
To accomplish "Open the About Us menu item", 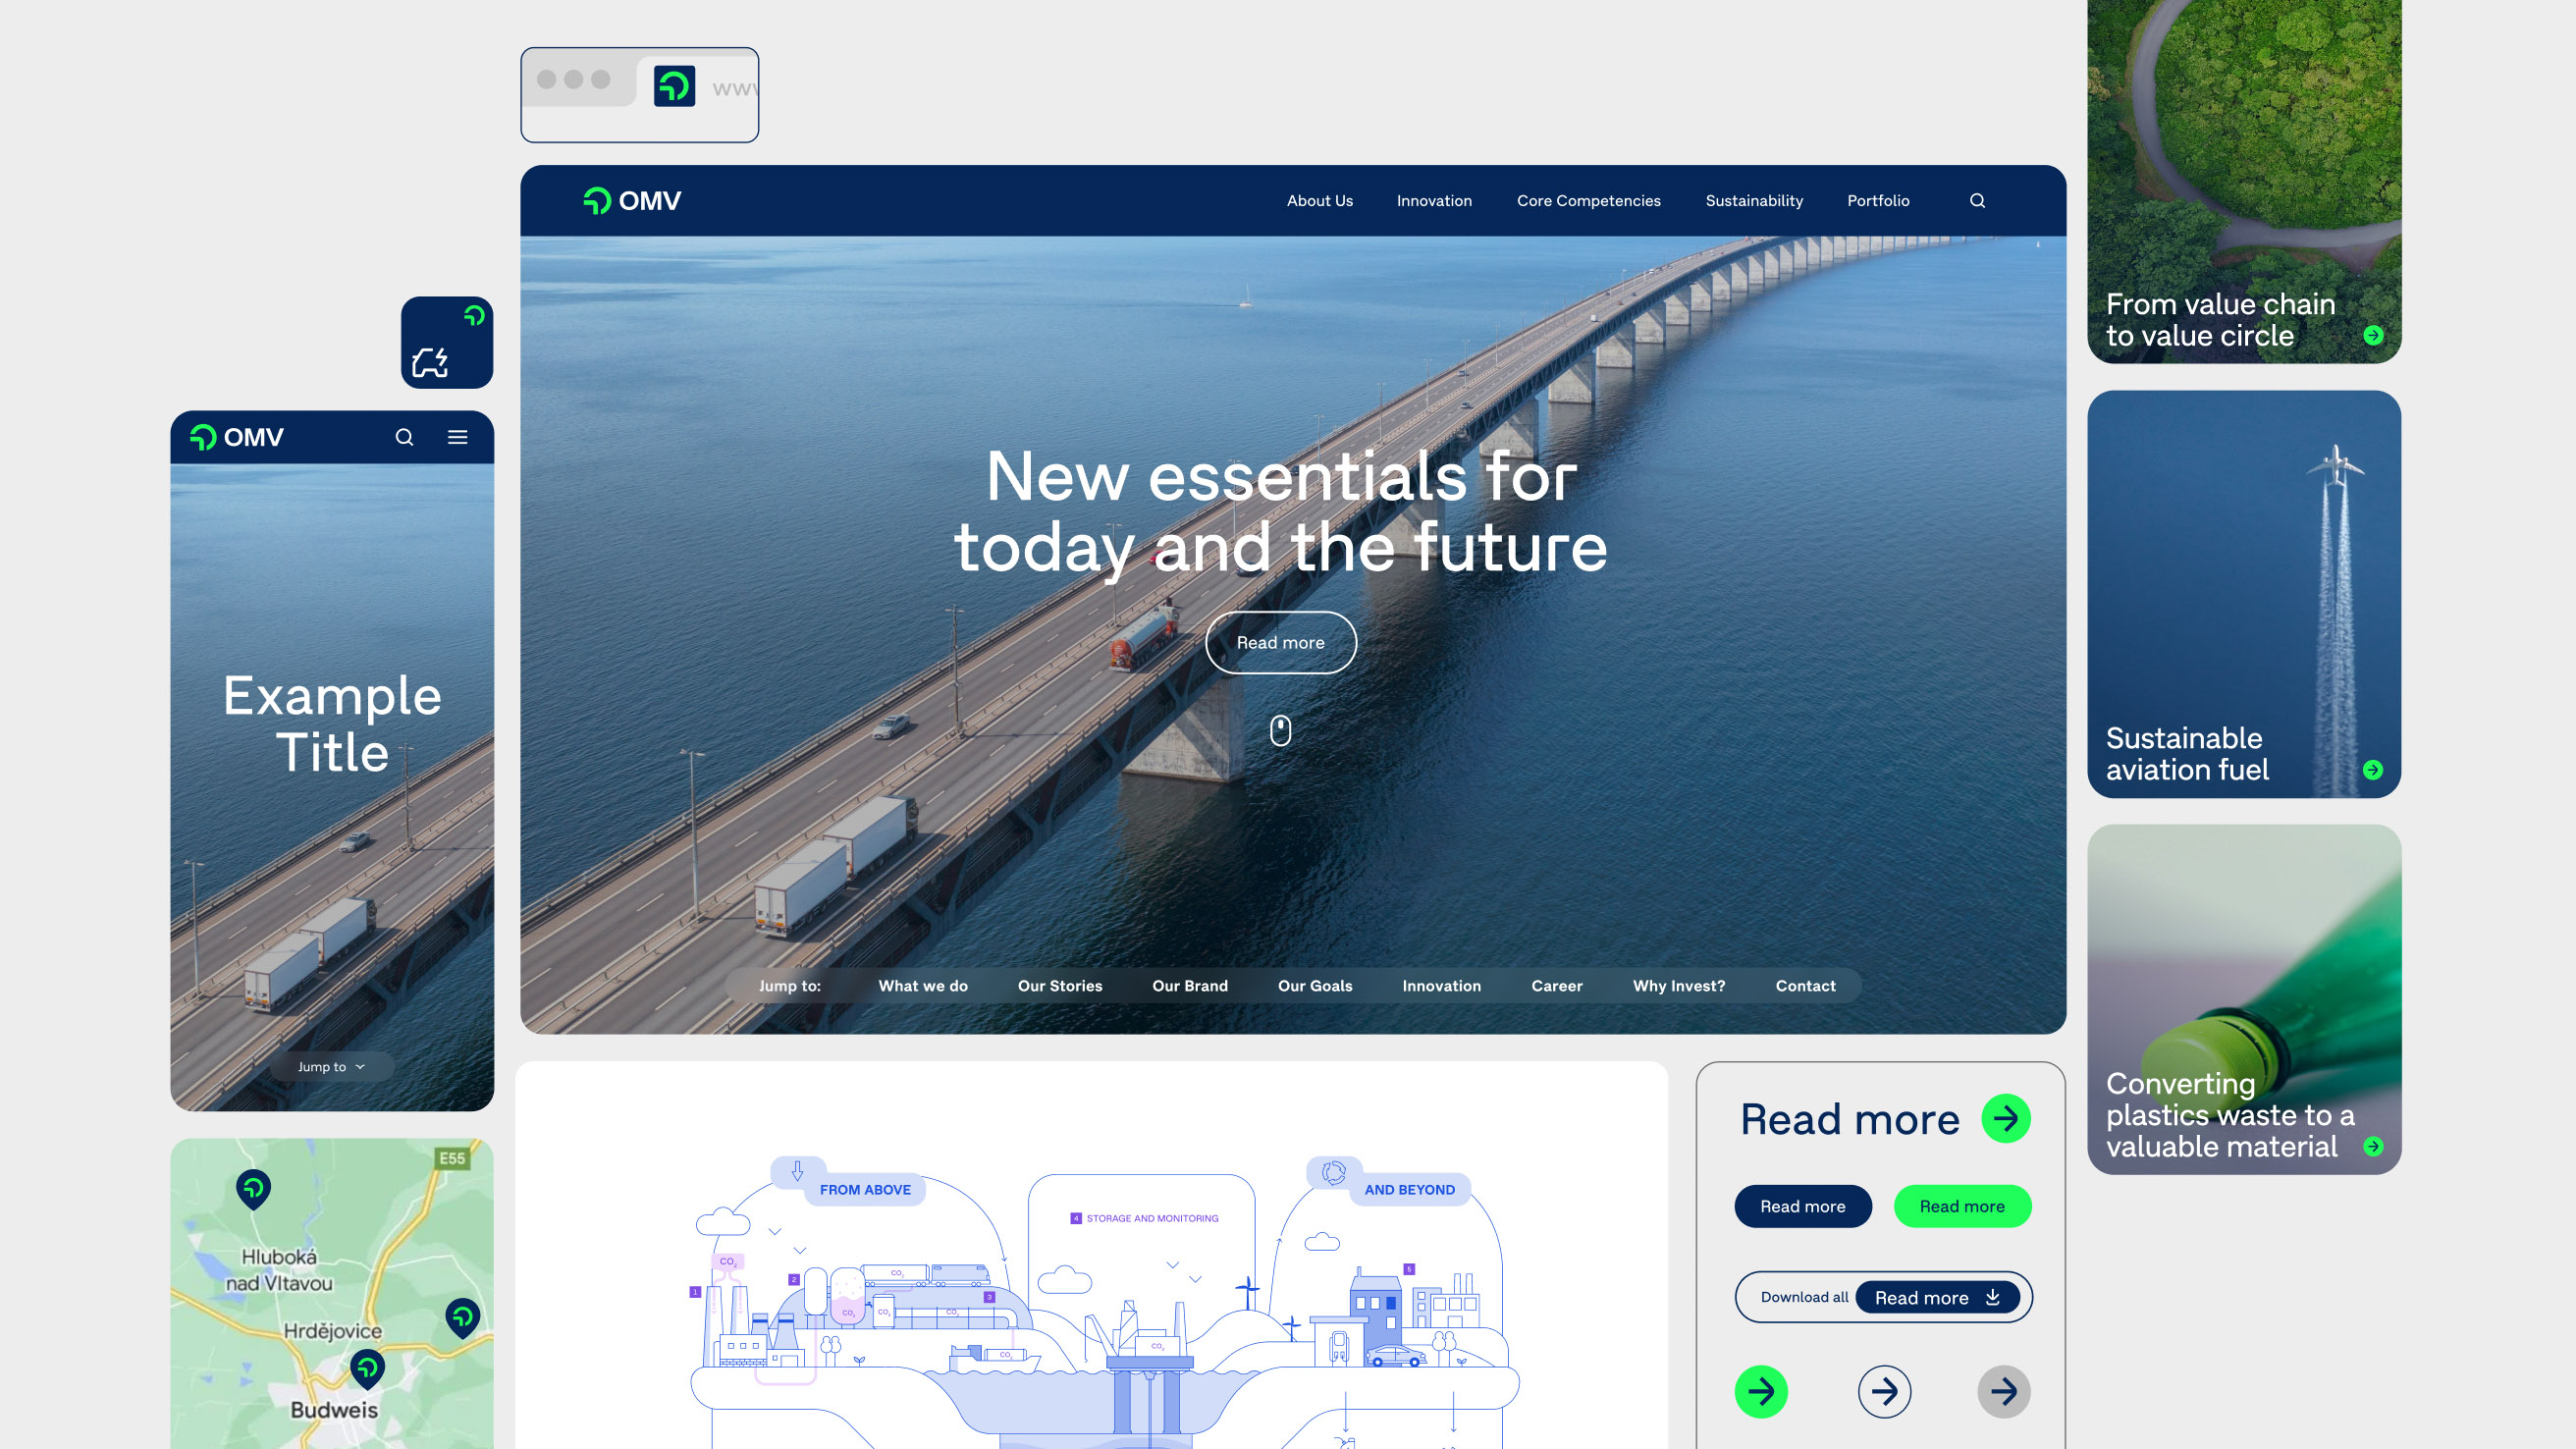I will [x=1319, y=201].
